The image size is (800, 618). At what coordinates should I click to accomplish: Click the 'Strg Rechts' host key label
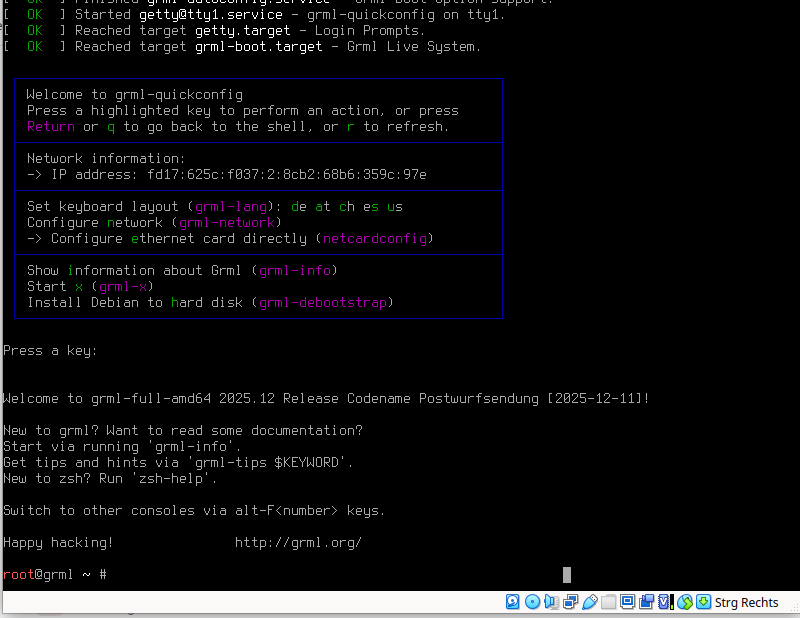click(747, 602)
